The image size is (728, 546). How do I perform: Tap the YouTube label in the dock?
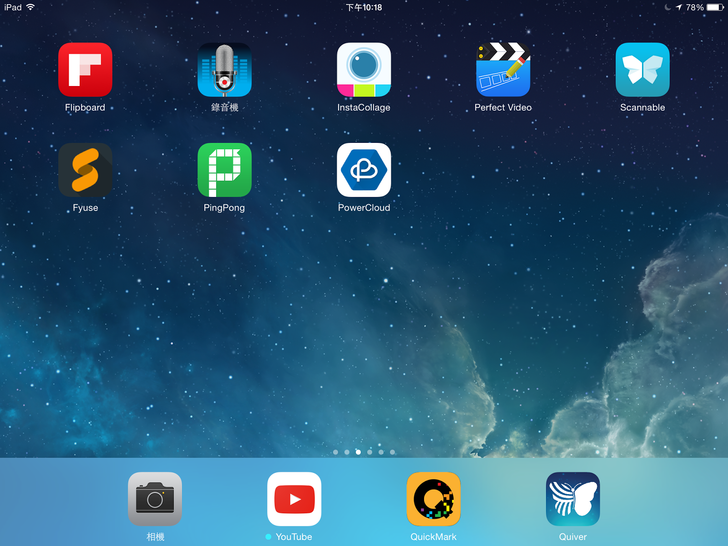tap(294, 537)
